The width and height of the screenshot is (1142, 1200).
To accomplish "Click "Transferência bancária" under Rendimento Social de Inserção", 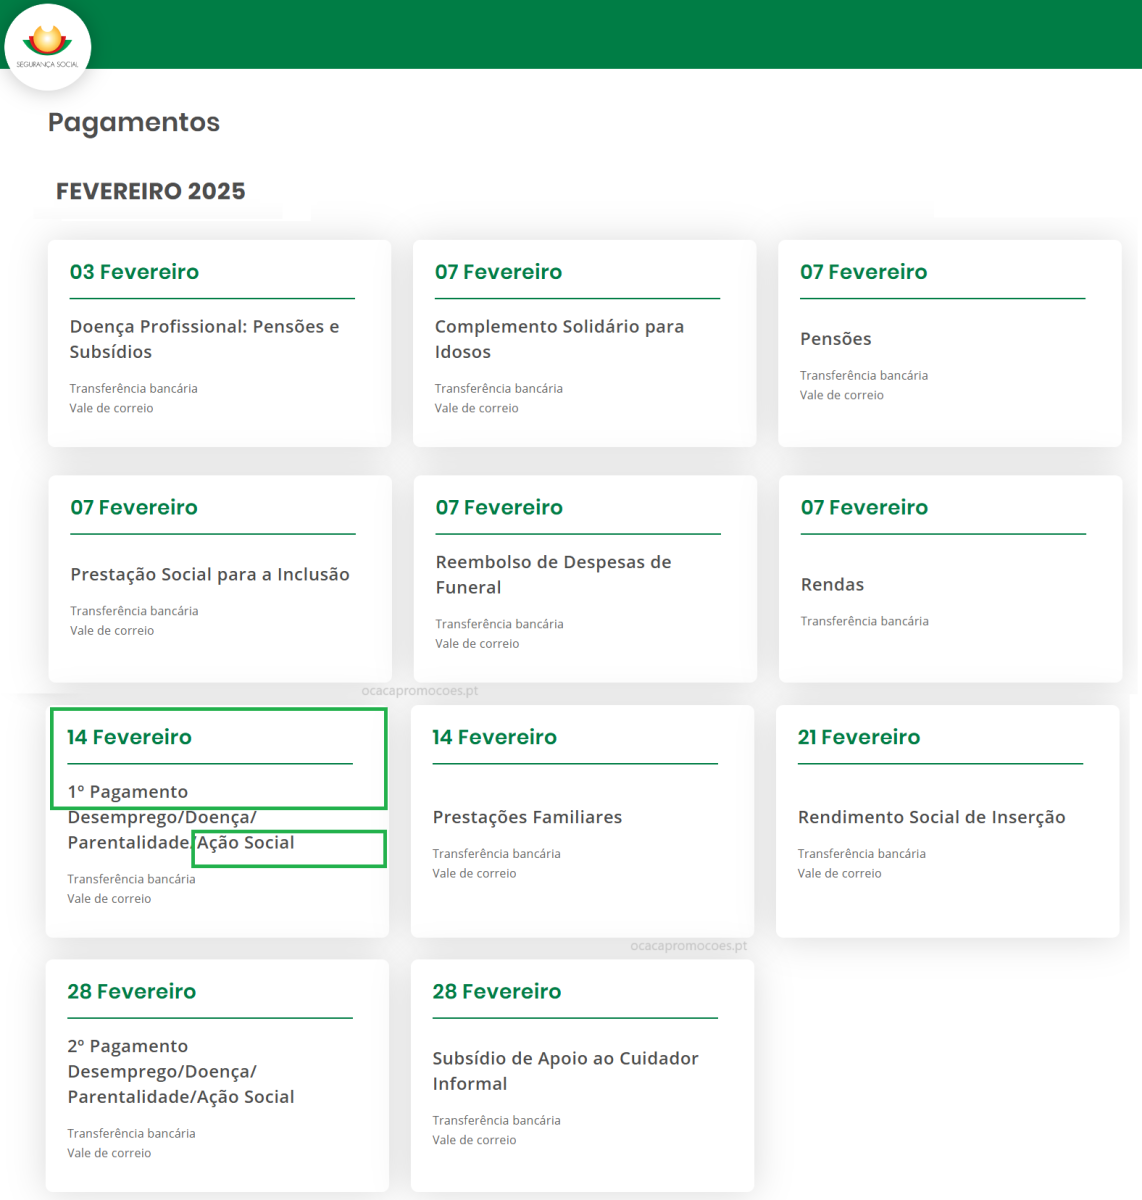I will tap(861, 854).
